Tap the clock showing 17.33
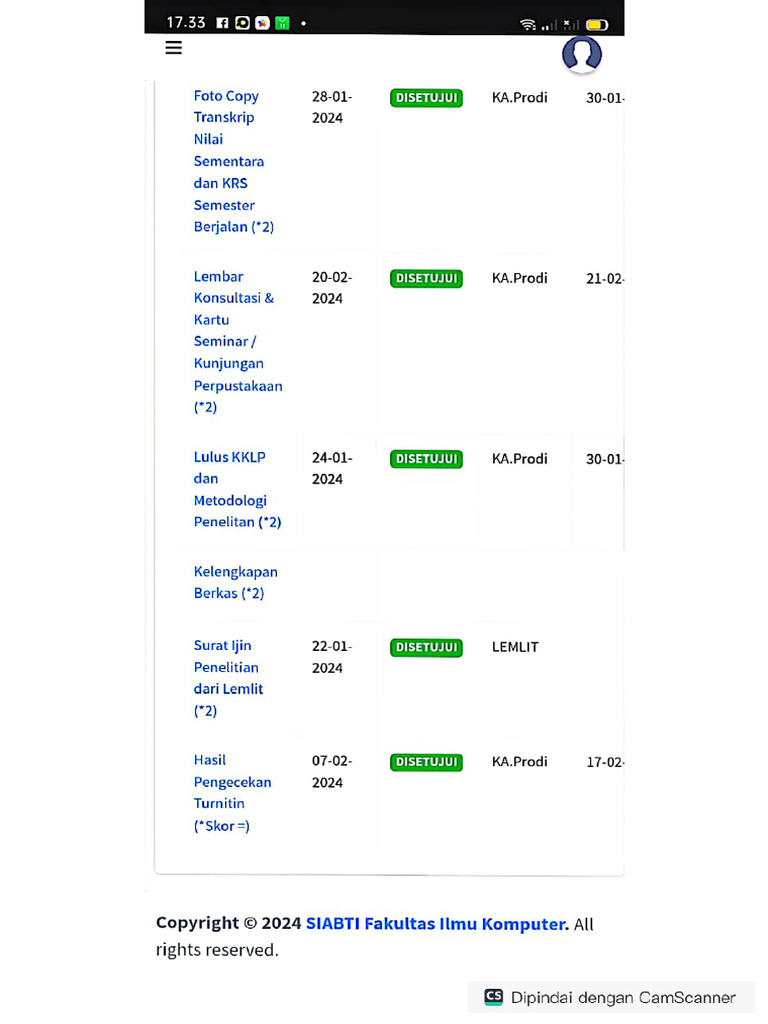The width and height of the screenshot is (768, 1024). [x=186, y=23]
